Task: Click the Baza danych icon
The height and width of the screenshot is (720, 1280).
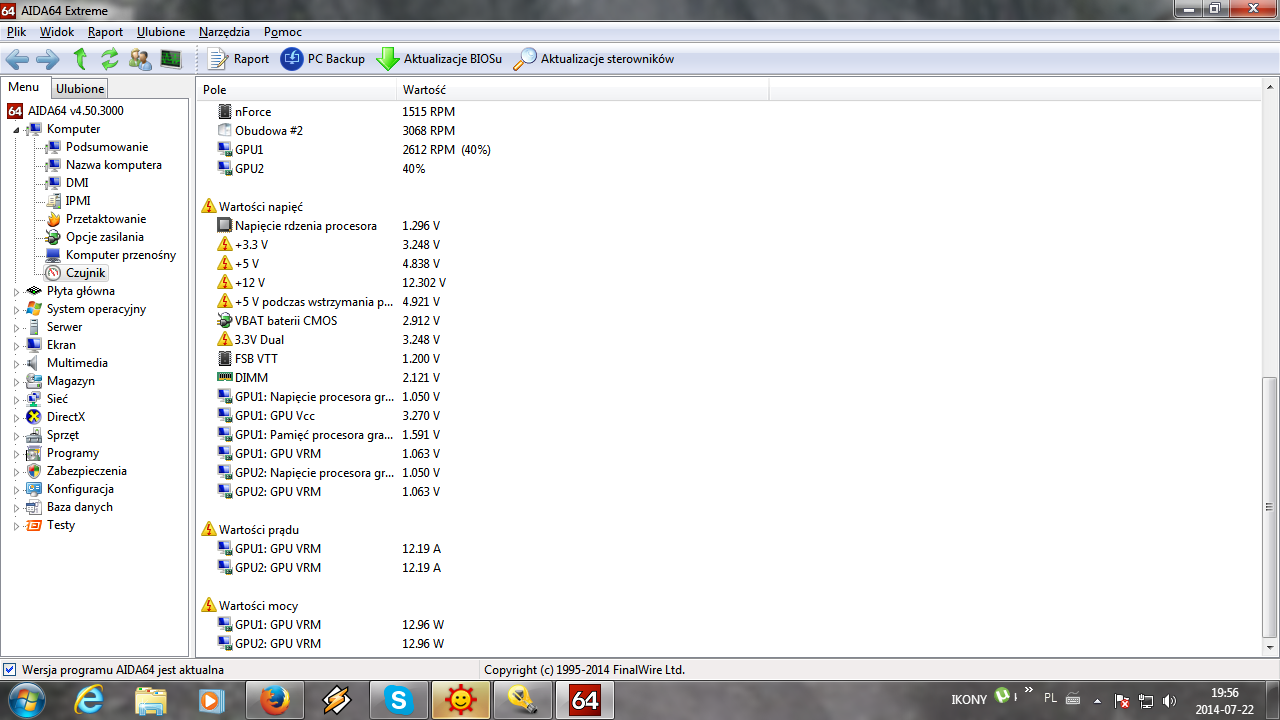Action: pos(34,507)
